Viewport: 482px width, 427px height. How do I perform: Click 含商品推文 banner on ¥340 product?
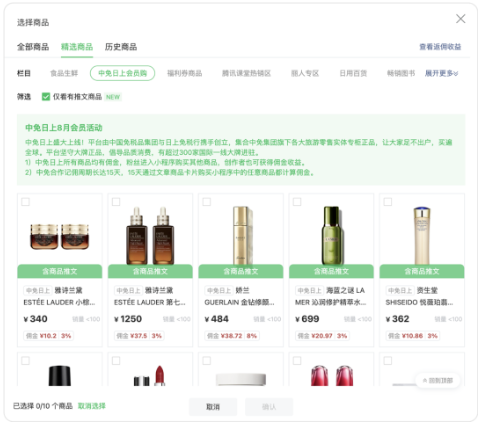tap(60, 271)
